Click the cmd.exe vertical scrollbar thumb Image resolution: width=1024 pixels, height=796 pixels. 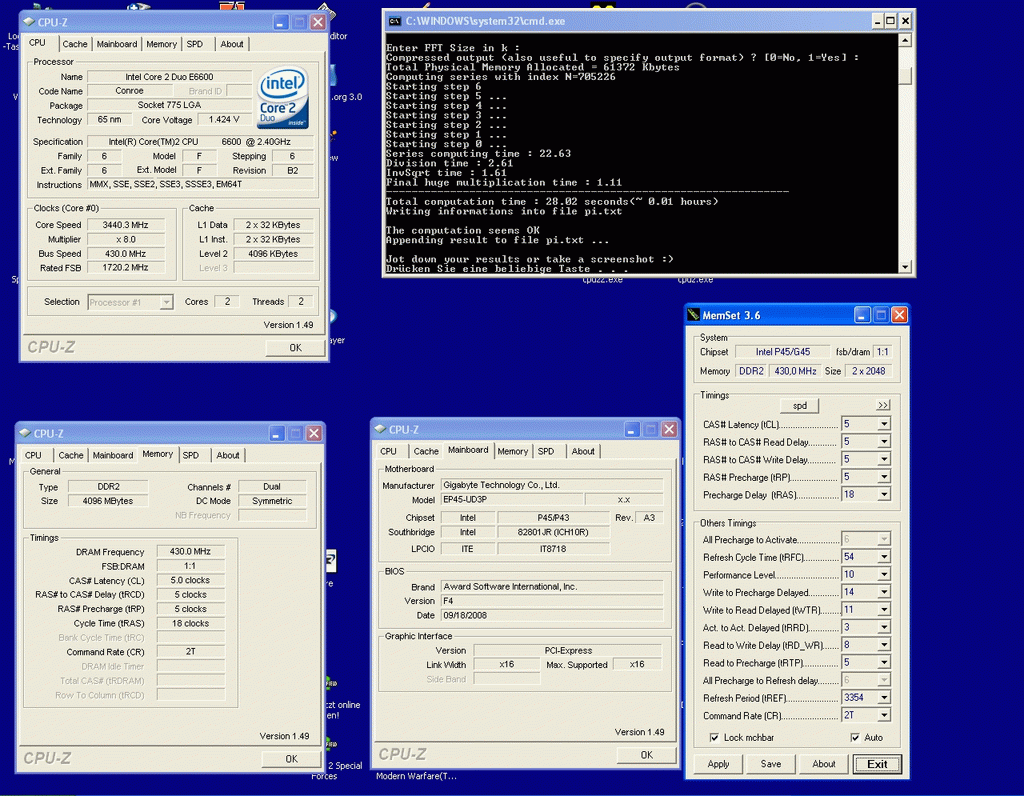(905, 75)
